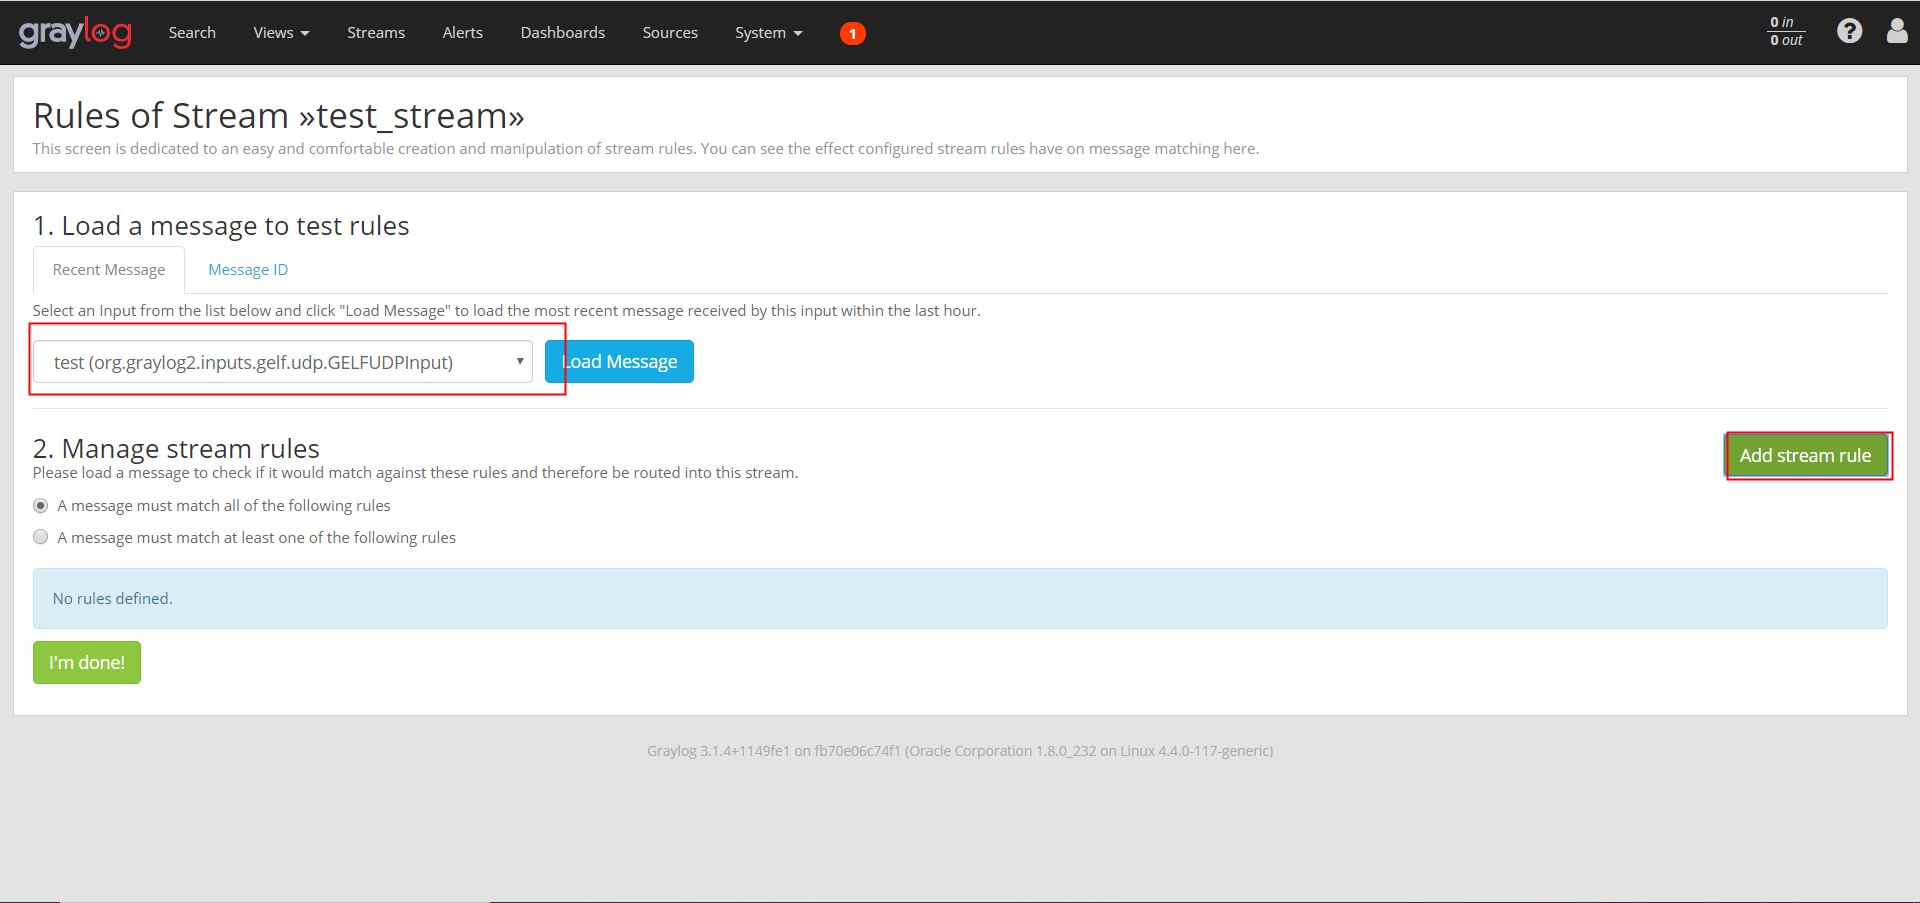Switch to the Message ID tab
1920x903 pixels.
pyautogui.click(x=248, y=269)
